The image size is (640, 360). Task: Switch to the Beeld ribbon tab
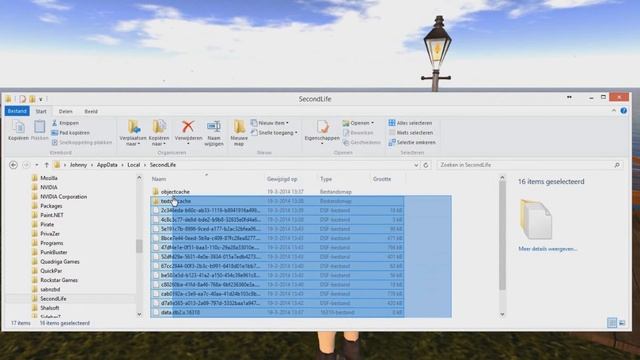(x=91, y=111)
